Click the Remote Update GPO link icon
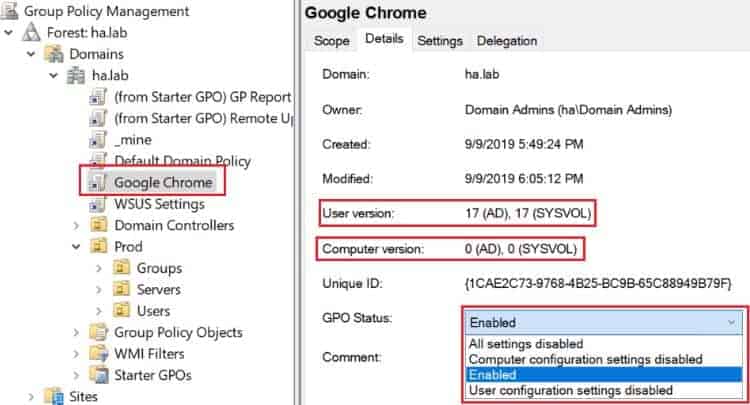This screenshot has height=405, width=750. pos(98,118)
